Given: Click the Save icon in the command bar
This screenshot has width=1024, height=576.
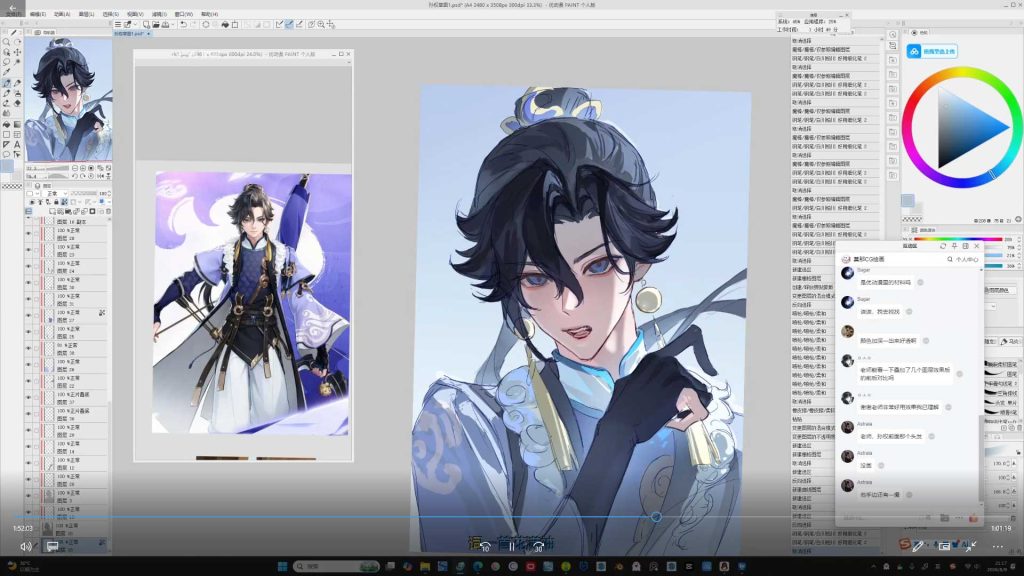Looking at the screenshot, I should (166, 24).
